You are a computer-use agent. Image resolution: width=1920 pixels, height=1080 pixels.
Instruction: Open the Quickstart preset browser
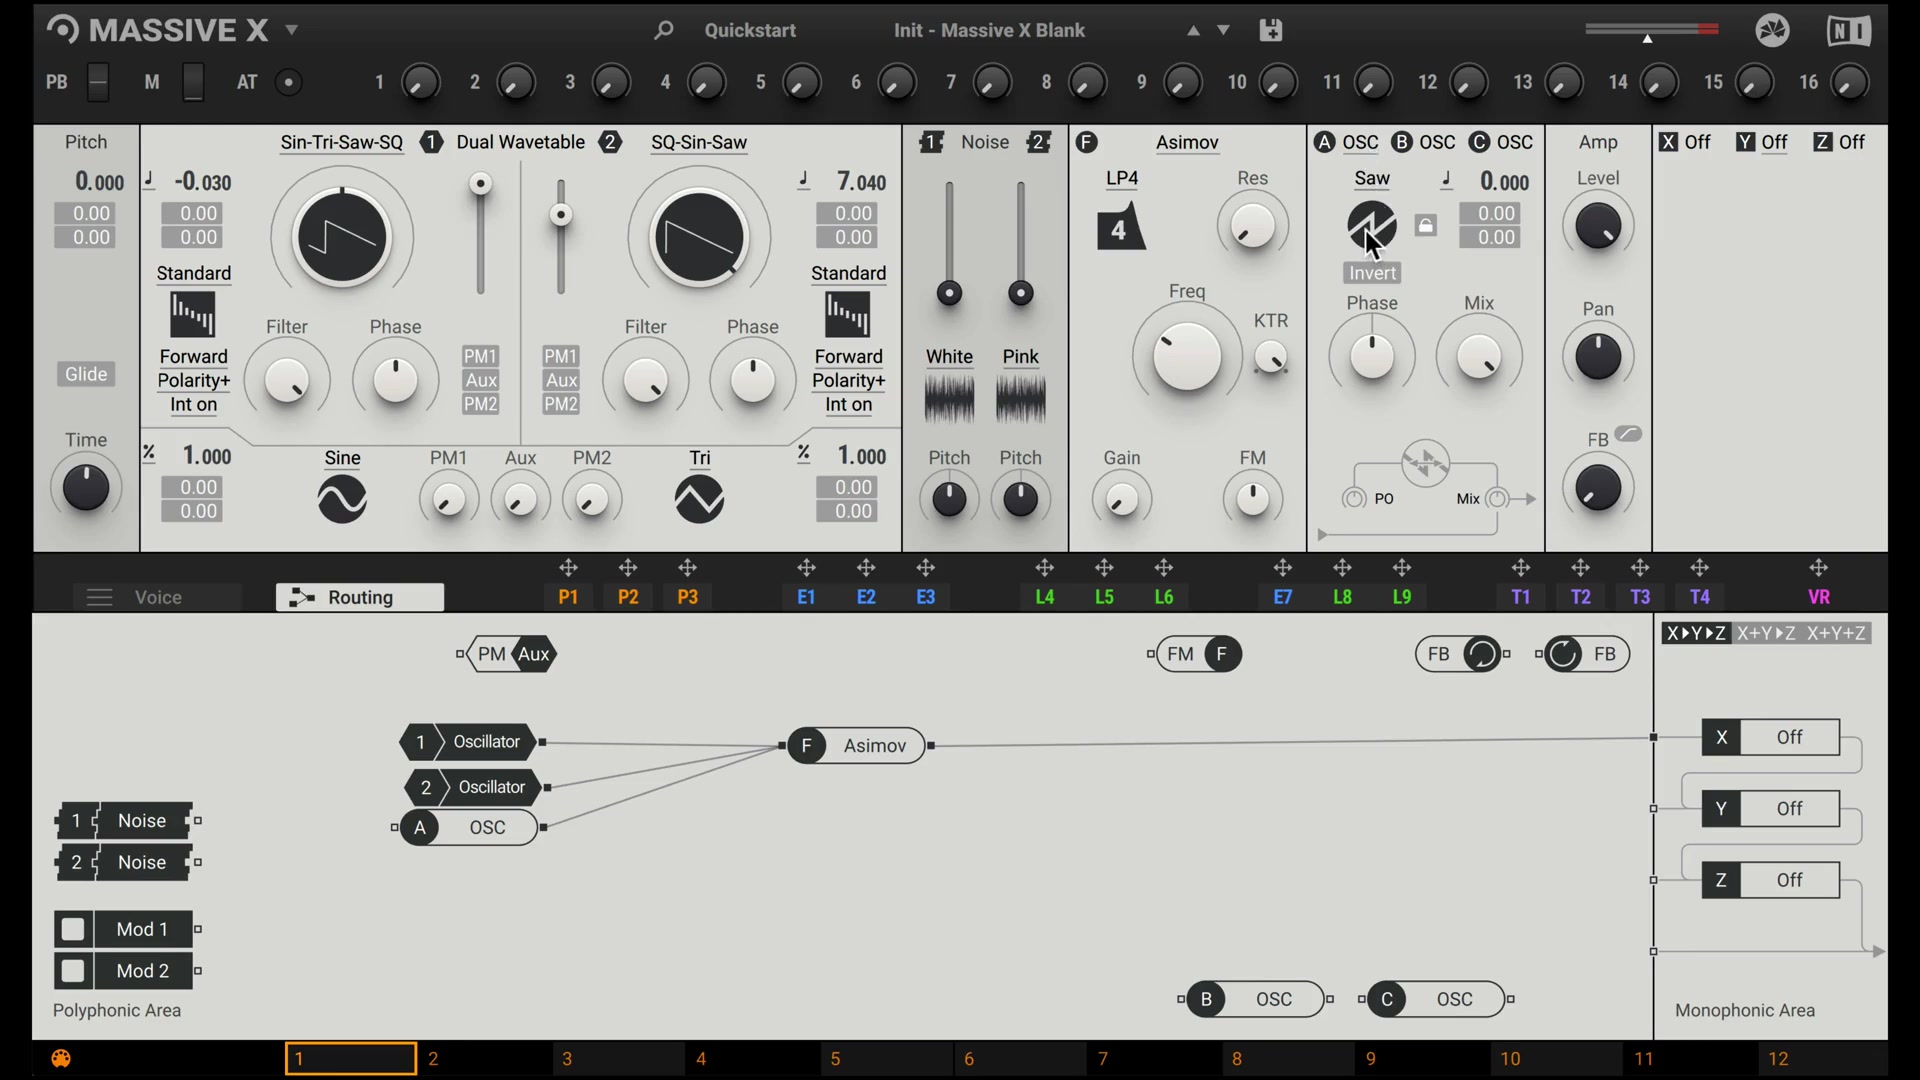(750, 30)
